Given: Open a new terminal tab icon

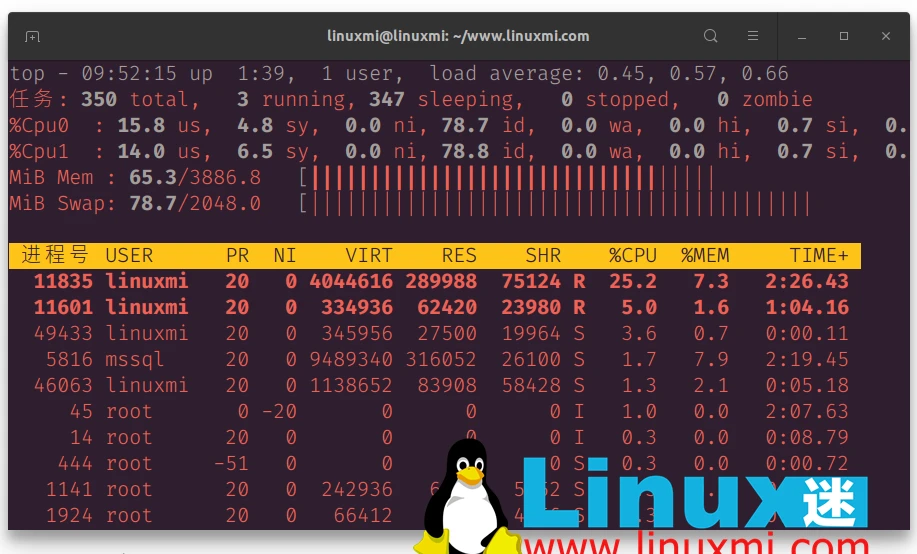Looking at the screenshot, I should pos(32,37).
